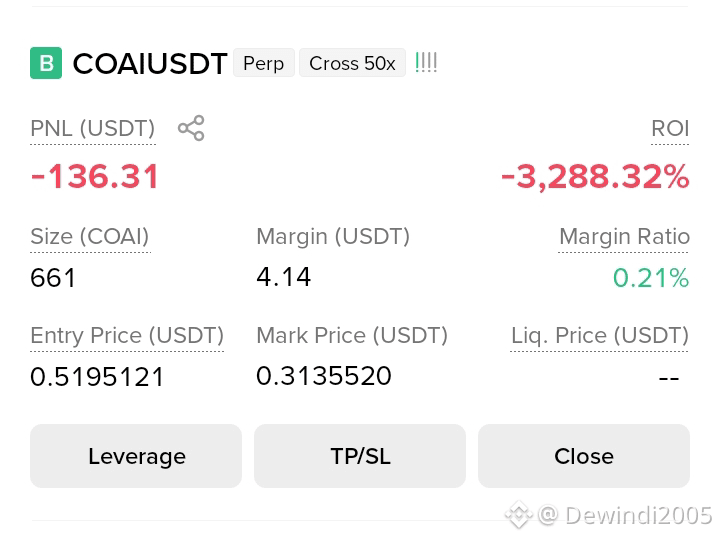Viewport: 720px width, 540px height.
Task: Open the TP/SL settings button
Action: pos(360,456)
